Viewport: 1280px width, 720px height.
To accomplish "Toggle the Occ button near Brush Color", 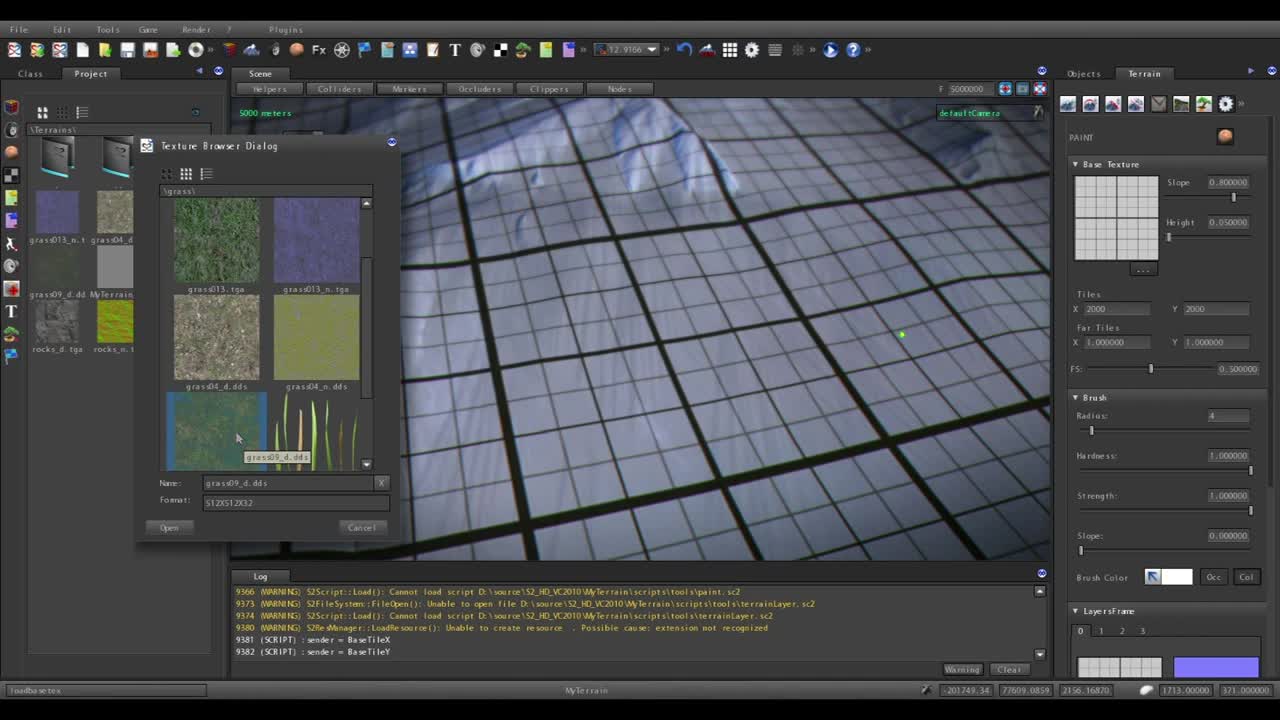I will point(1213,578).
